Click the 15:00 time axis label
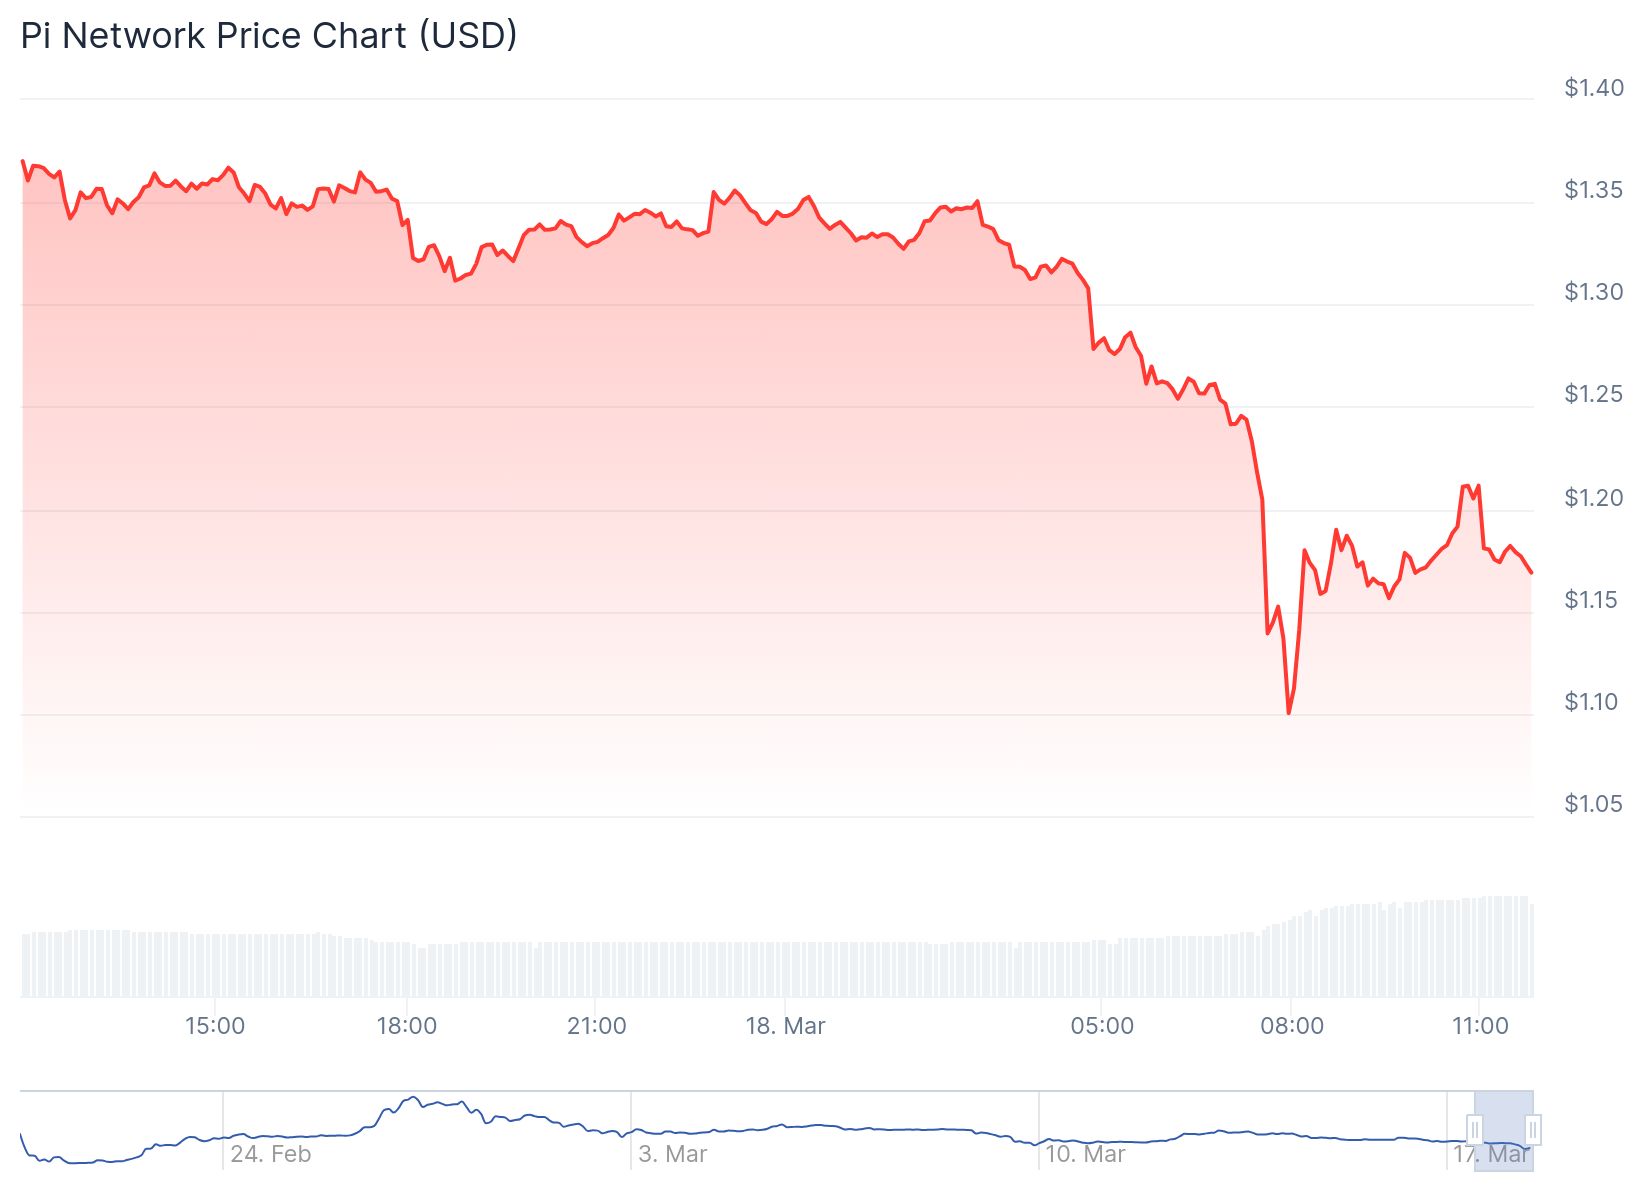Image resolution: width=1644 pixels, height=1200 pixels. point(215,1026)
